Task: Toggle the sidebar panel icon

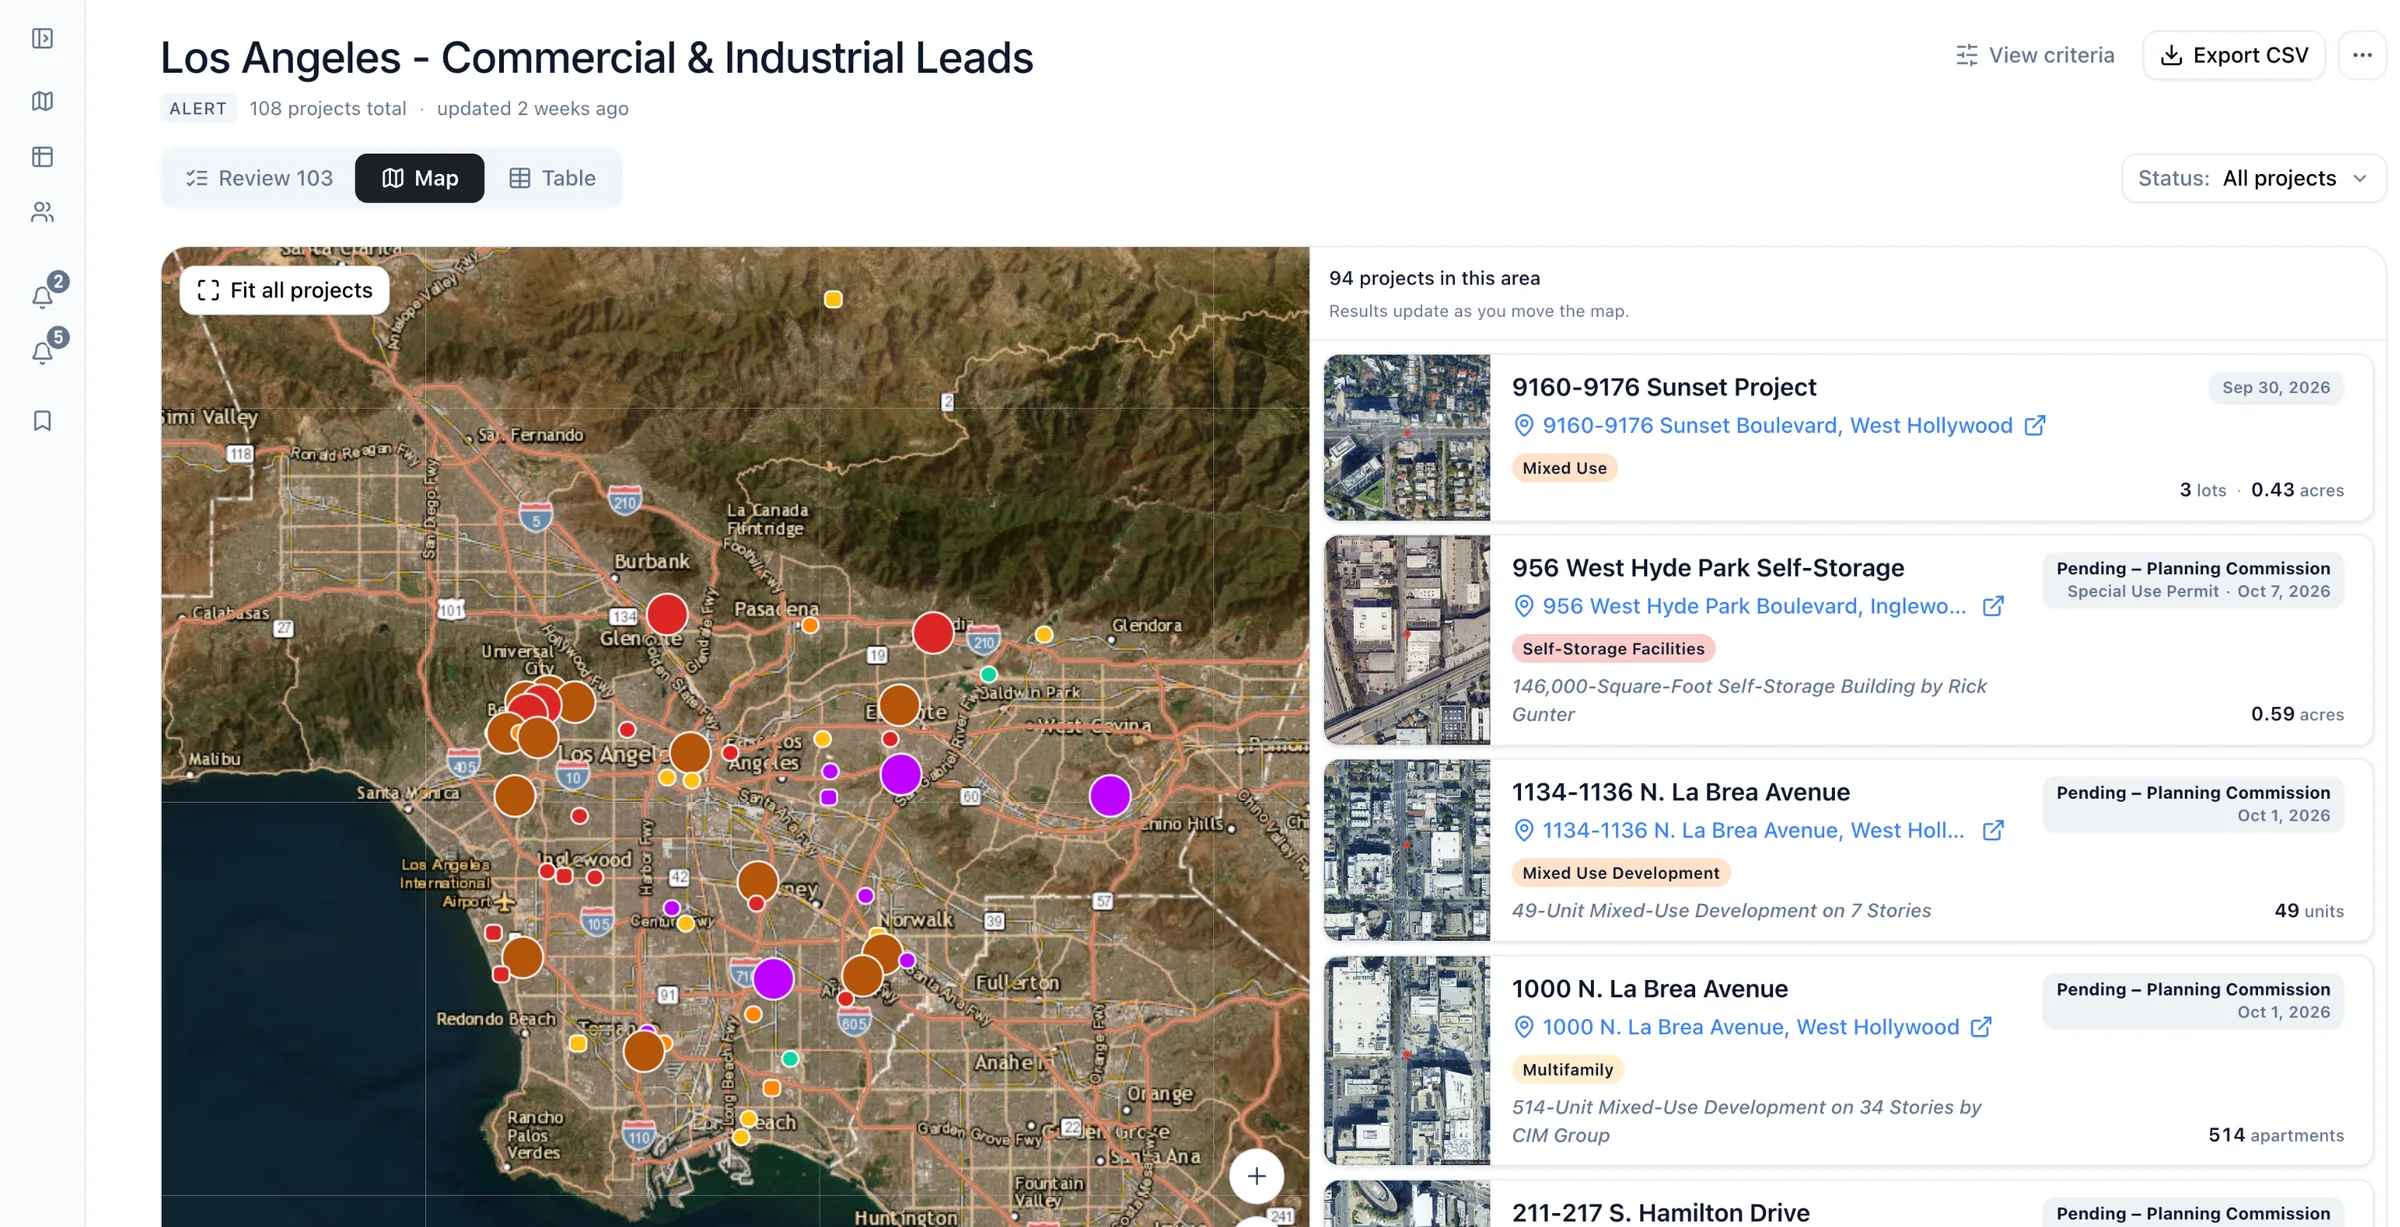Action: (x=42, y=38)
